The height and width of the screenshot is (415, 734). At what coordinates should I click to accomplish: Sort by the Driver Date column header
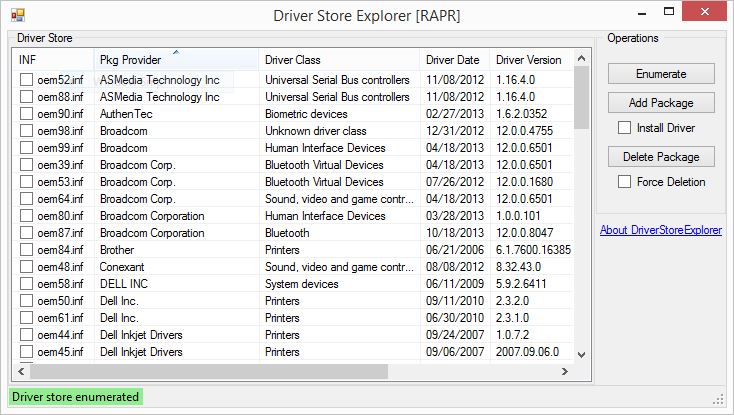click(x=455, y=59)
